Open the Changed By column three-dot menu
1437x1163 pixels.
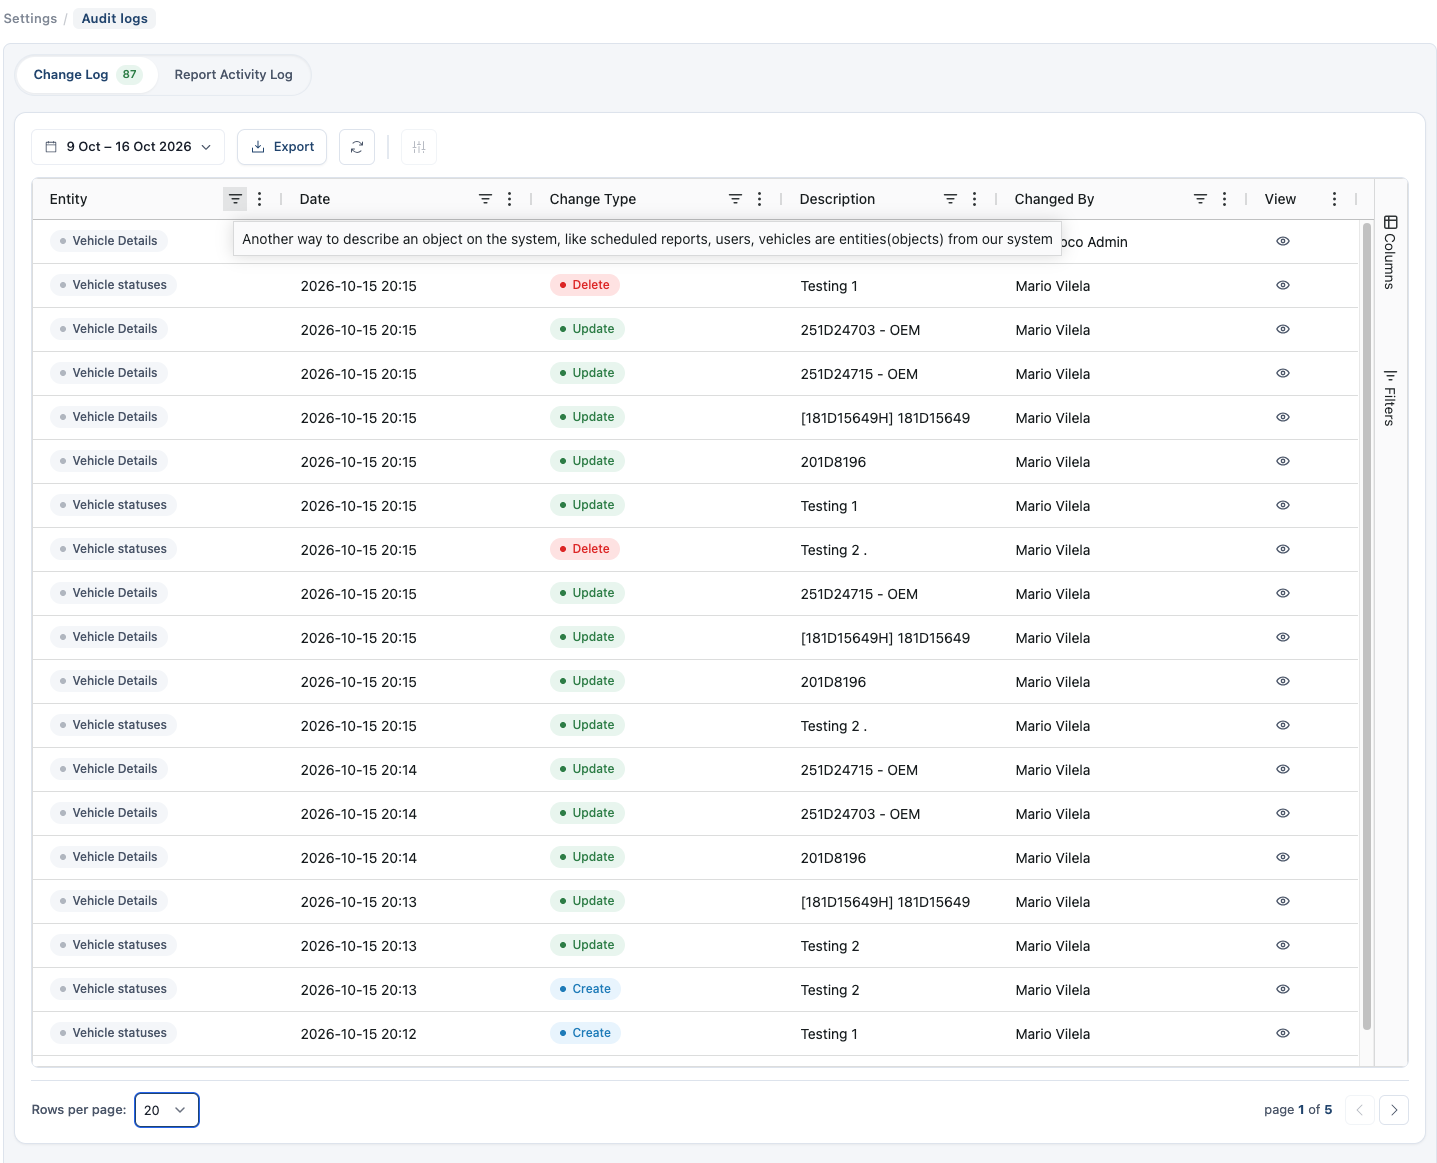tap(1225, 199)
